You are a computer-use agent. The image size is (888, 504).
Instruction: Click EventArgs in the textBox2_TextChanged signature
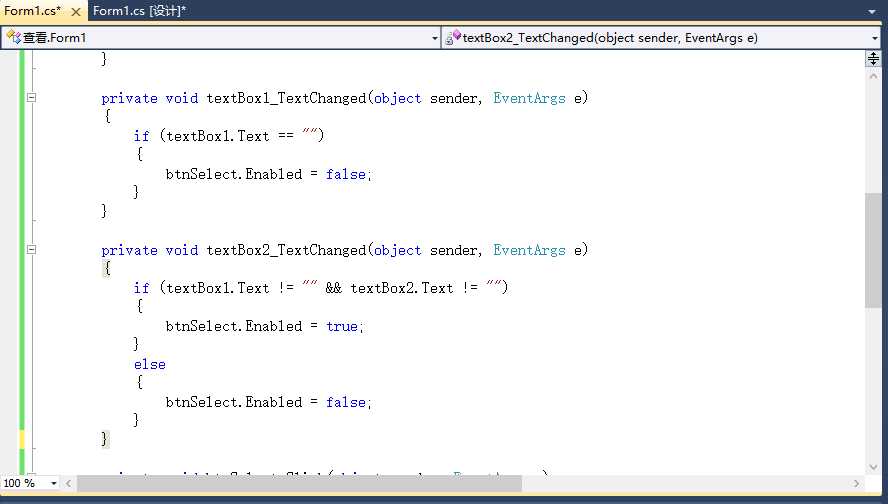pos(530,250)
